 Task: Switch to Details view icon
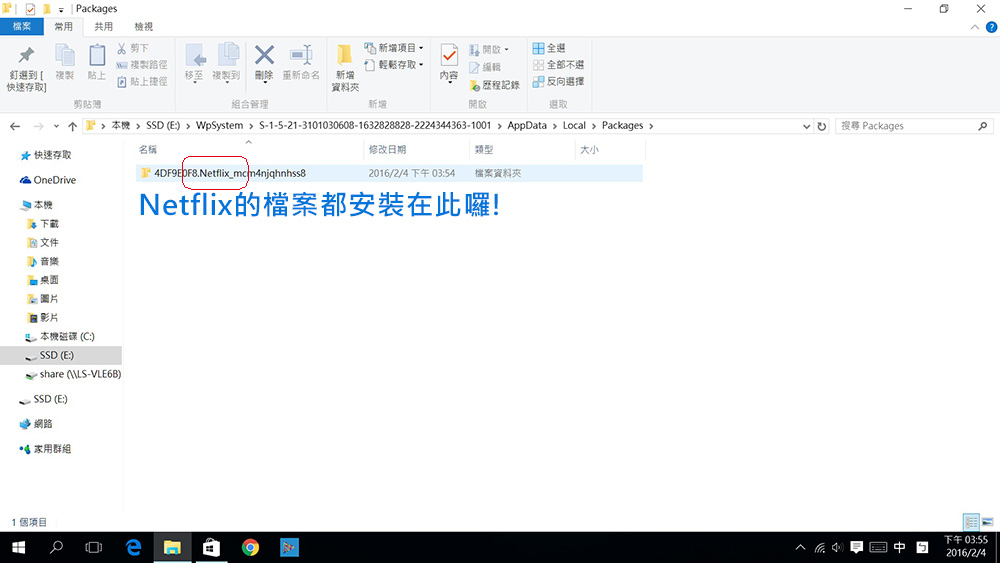(x=971, y=522)
